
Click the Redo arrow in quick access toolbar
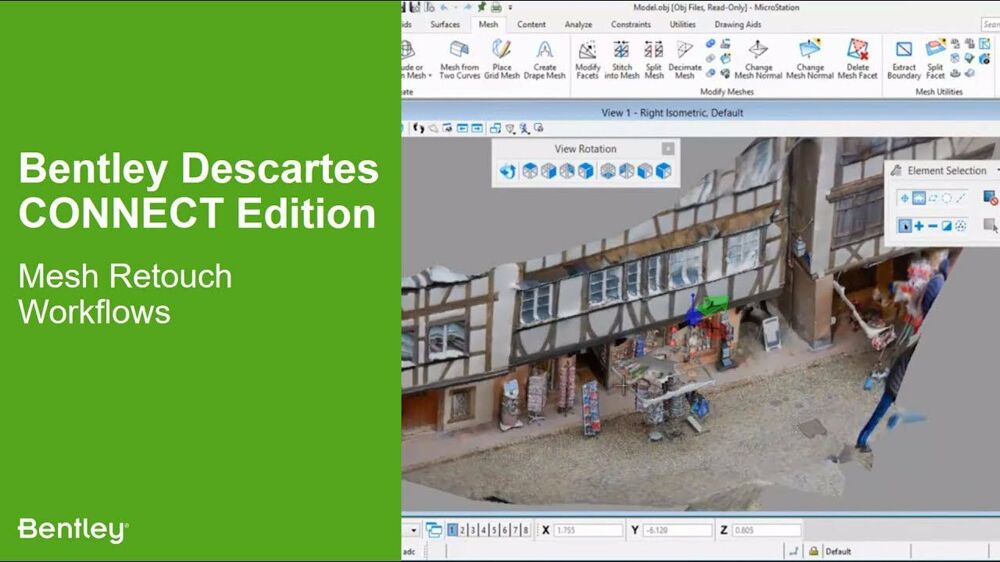(x=467, y=7)
